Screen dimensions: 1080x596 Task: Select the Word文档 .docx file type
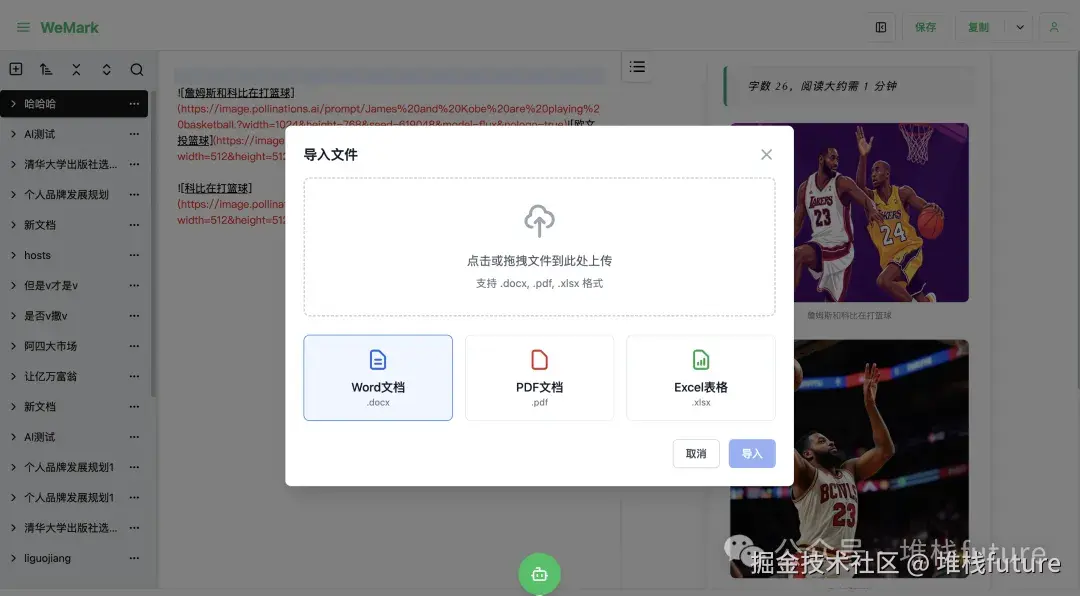[378, 377]
